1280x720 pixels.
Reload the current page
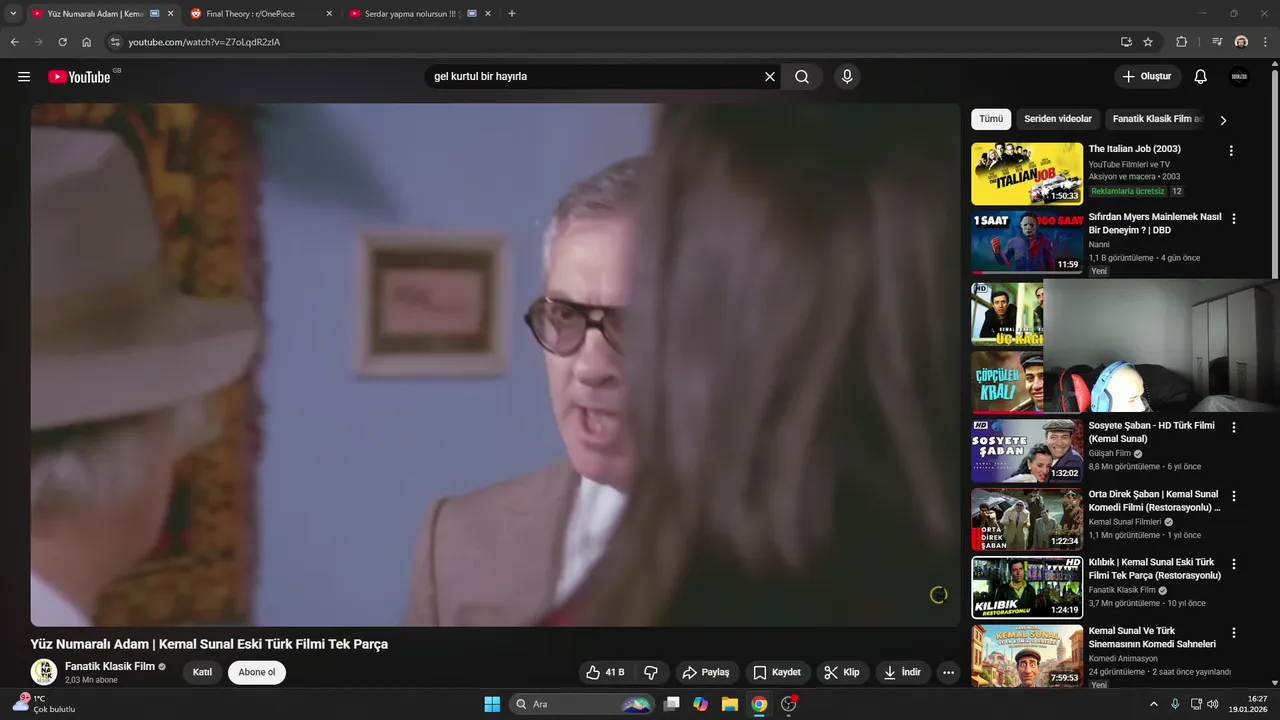pos(62,42)
